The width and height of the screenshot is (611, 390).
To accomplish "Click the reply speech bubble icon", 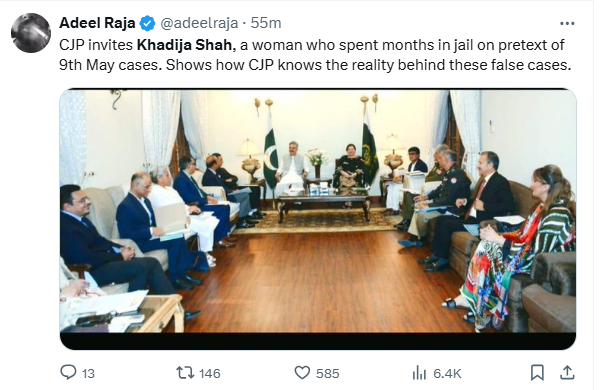I will tap(68, 372).
